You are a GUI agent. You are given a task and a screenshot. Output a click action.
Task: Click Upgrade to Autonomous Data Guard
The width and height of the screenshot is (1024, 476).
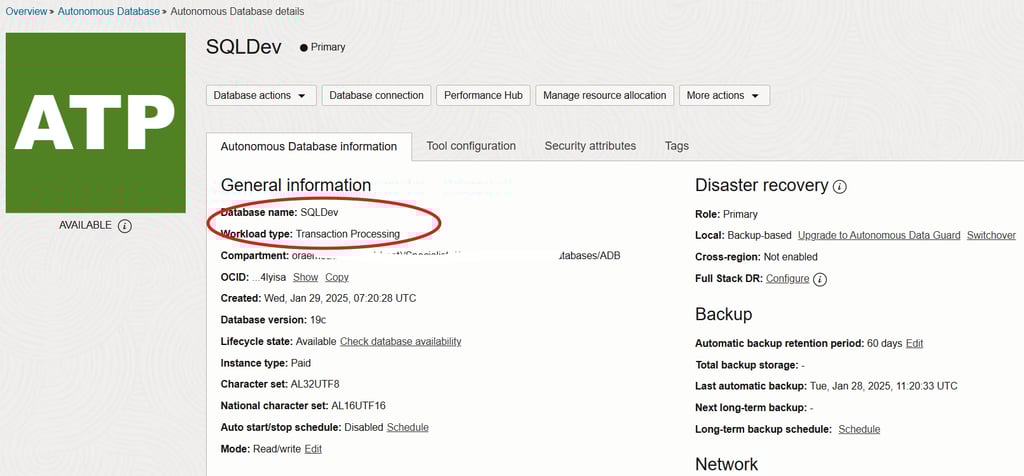tap(879, 235)
